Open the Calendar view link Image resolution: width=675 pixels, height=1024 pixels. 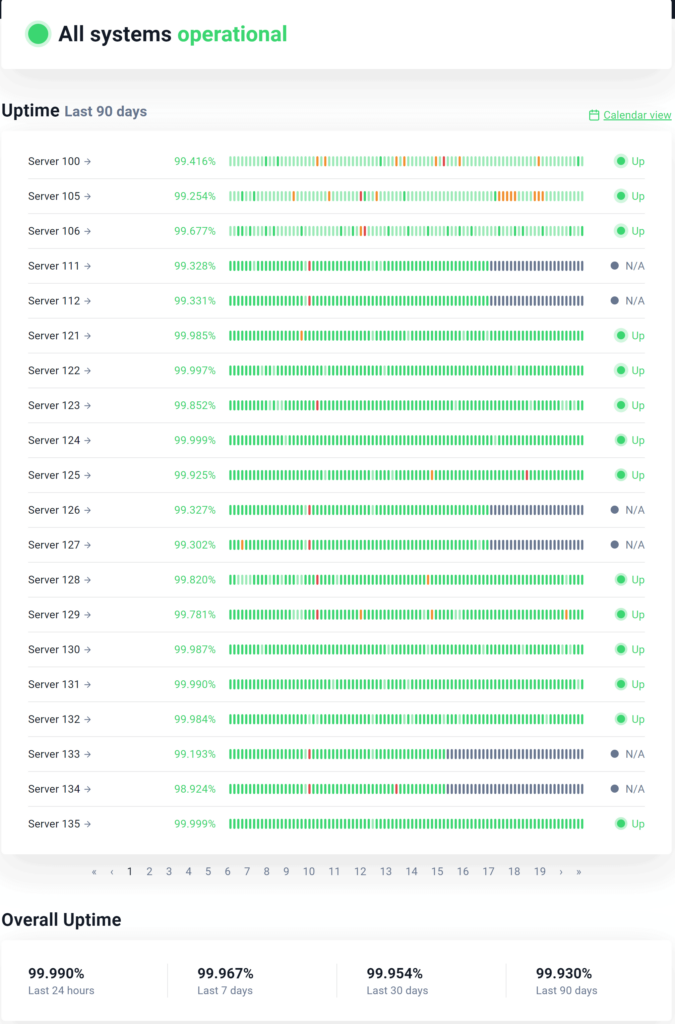(637, 116)
